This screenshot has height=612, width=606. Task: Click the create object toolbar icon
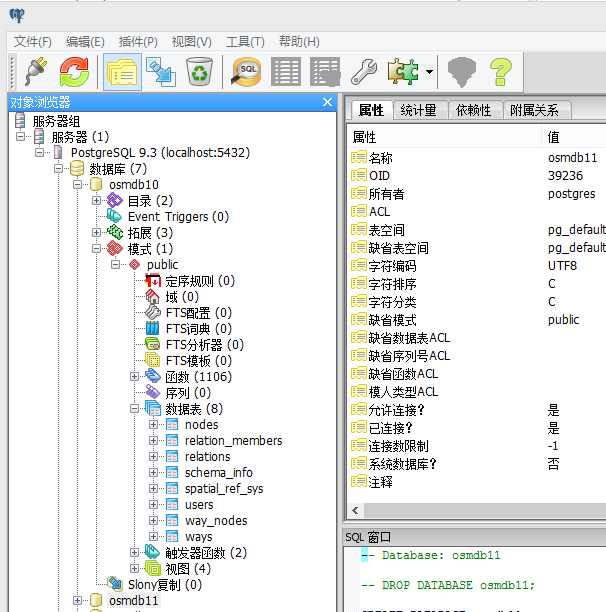click(x=161, y=71)
